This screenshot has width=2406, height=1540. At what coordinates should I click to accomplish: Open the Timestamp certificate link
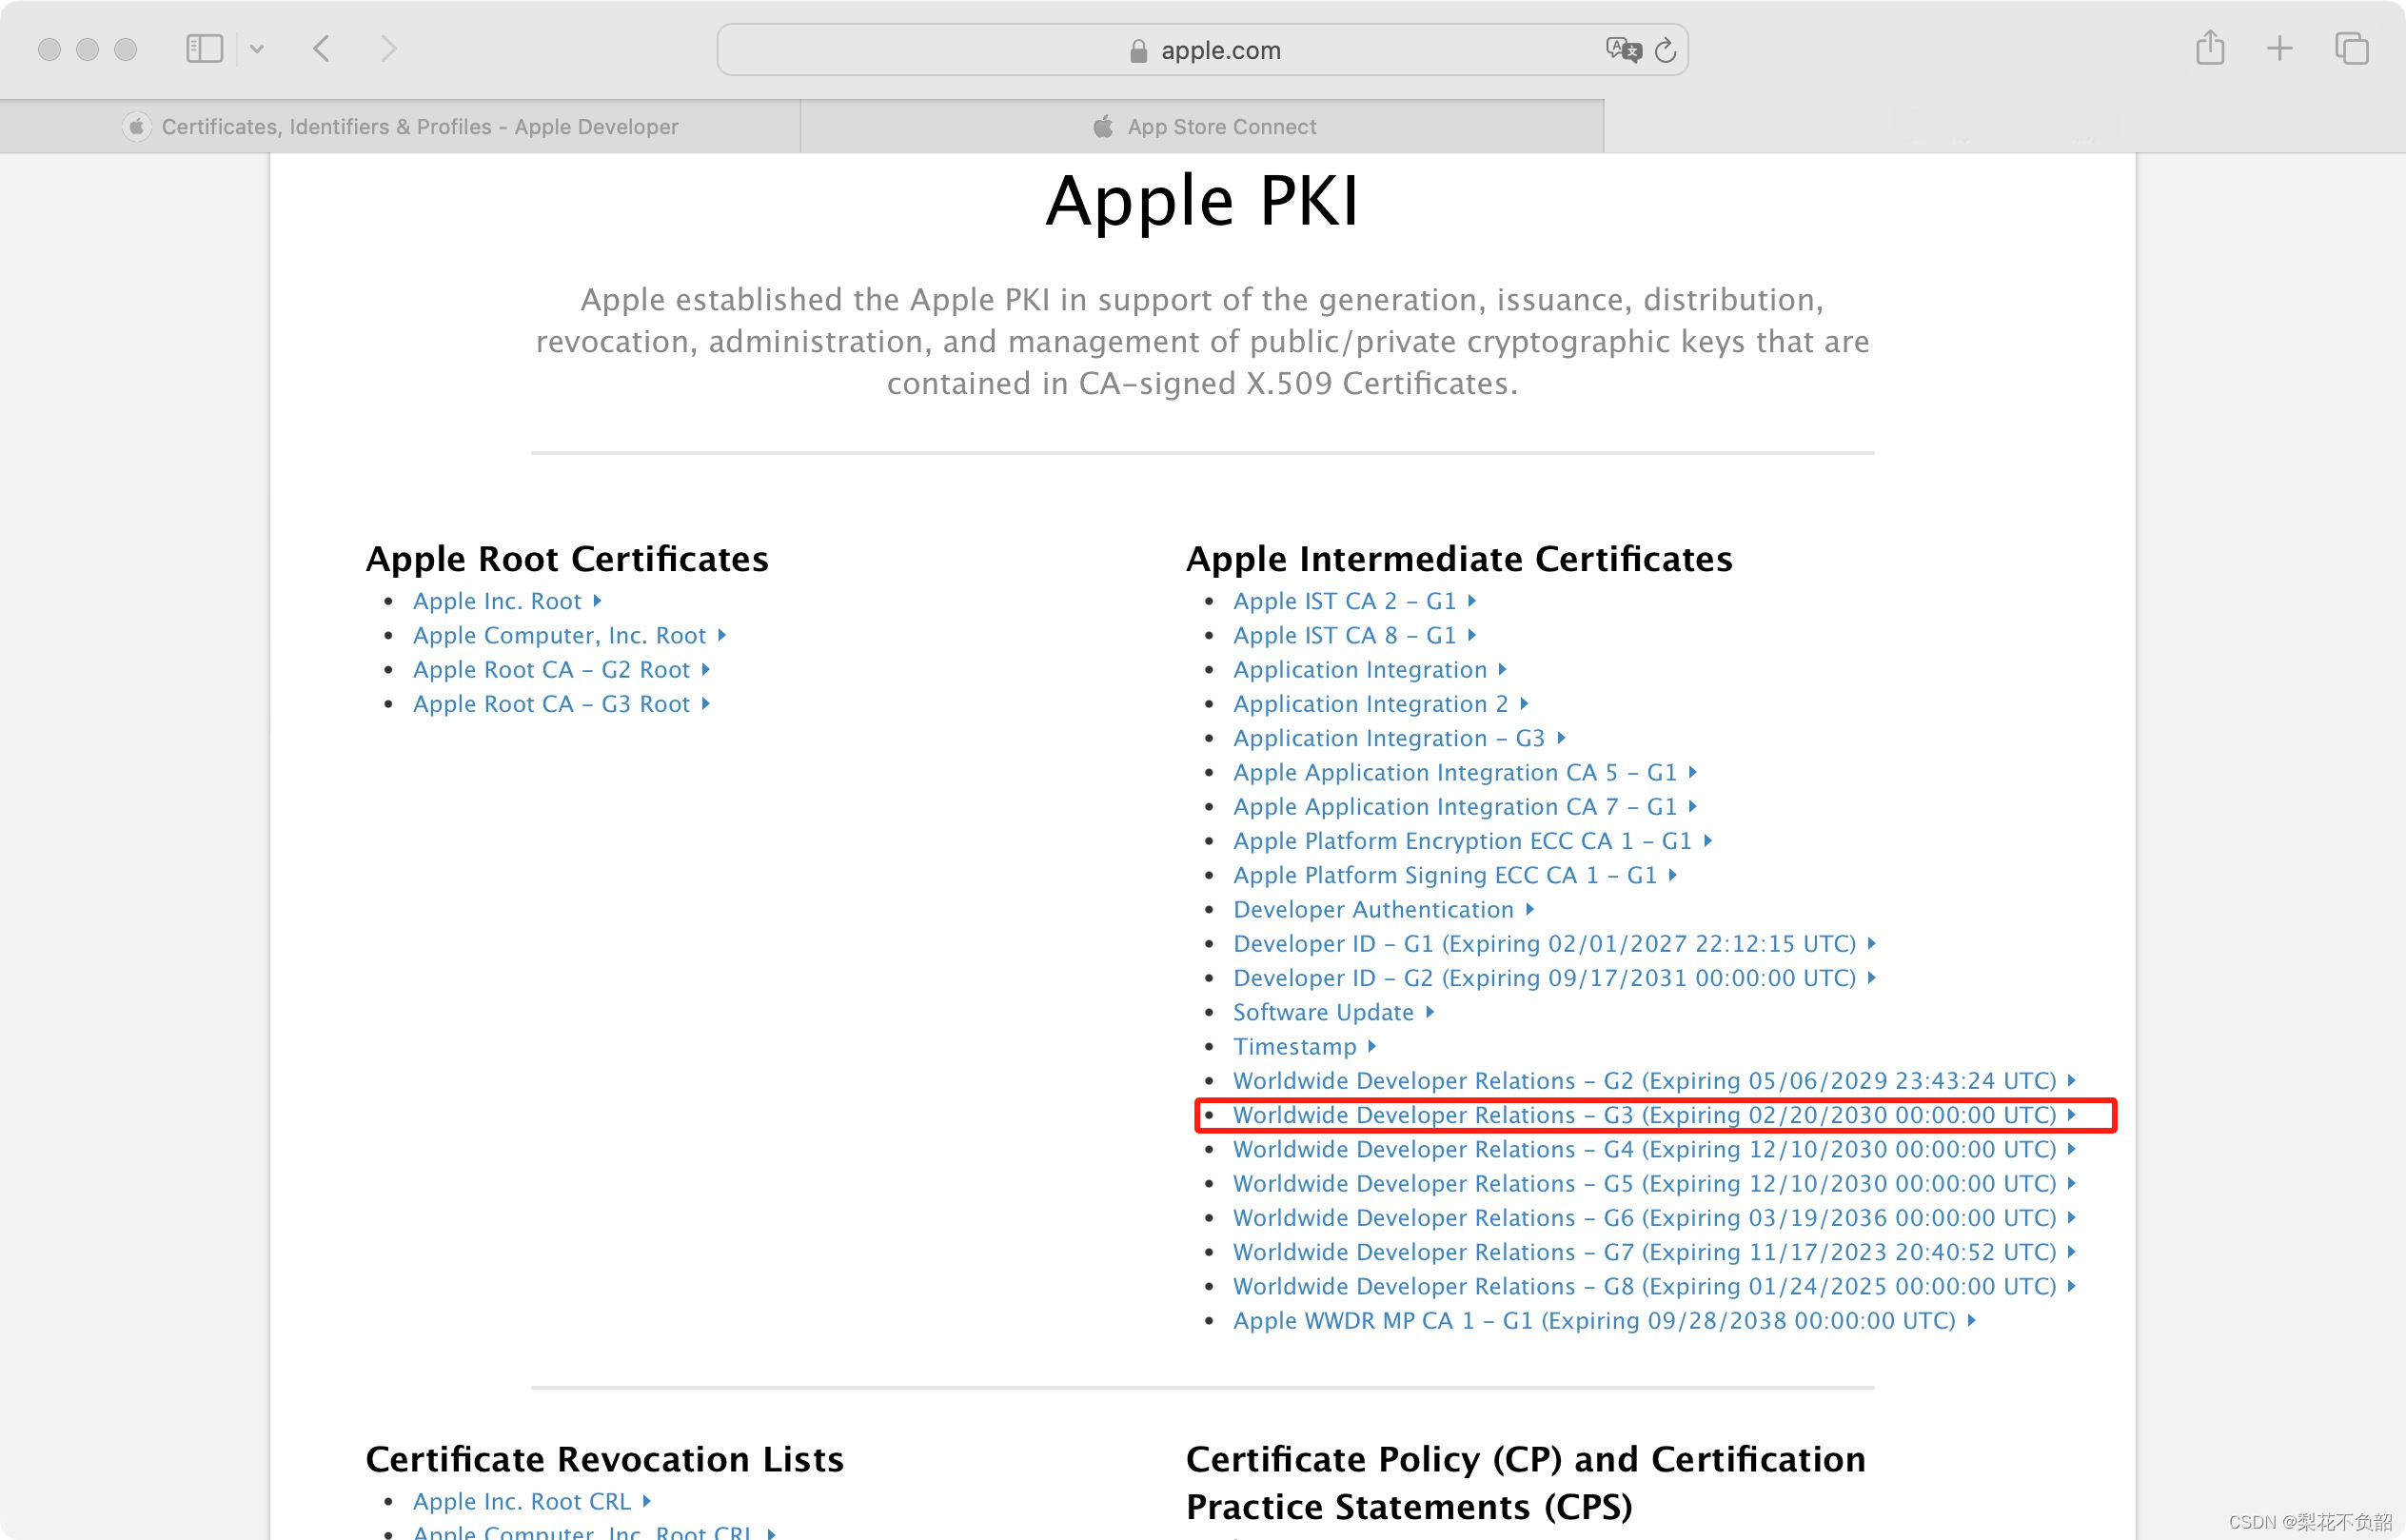pos(1294,1046)
